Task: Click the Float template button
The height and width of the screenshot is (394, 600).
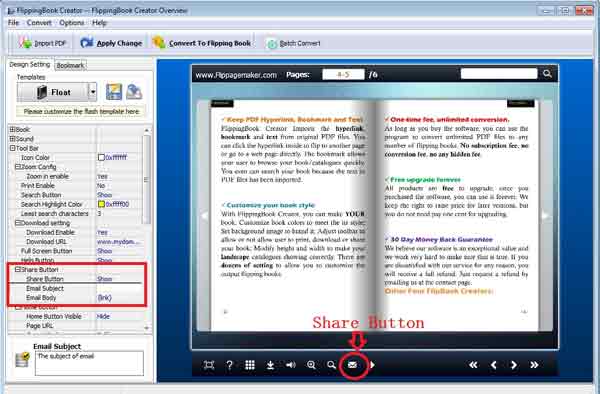Action: pyautogui.click(x=52, y=92)
